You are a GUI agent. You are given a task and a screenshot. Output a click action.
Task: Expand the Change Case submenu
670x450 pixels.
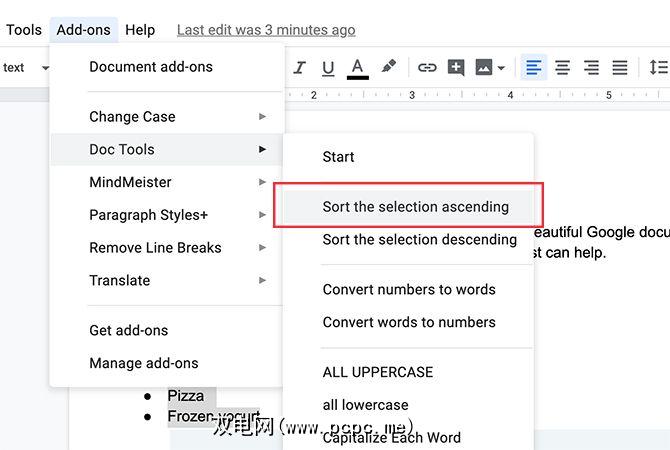tap(167, 117)
